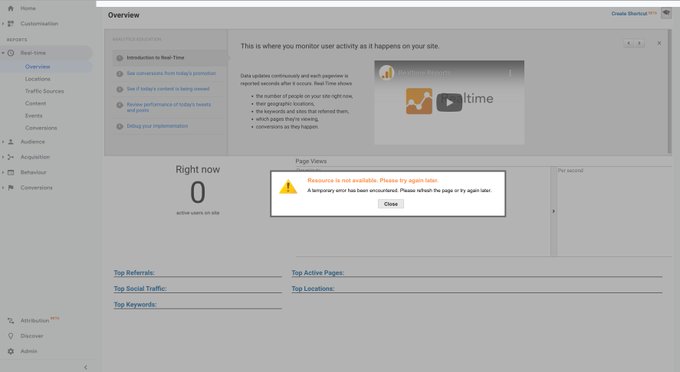Go to next education card arrow
Image resolution: width=680 pixels, height=372 pixels.
coord(639,43)
